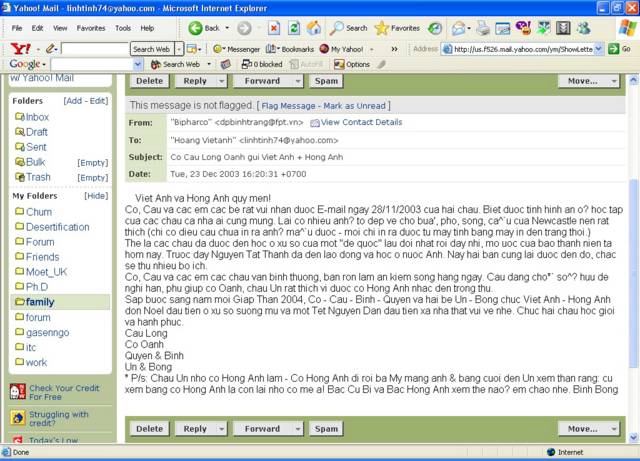The image size is (640, 461).
Task: Click the bottom Delete button
Action: click(x=149, y=429)
